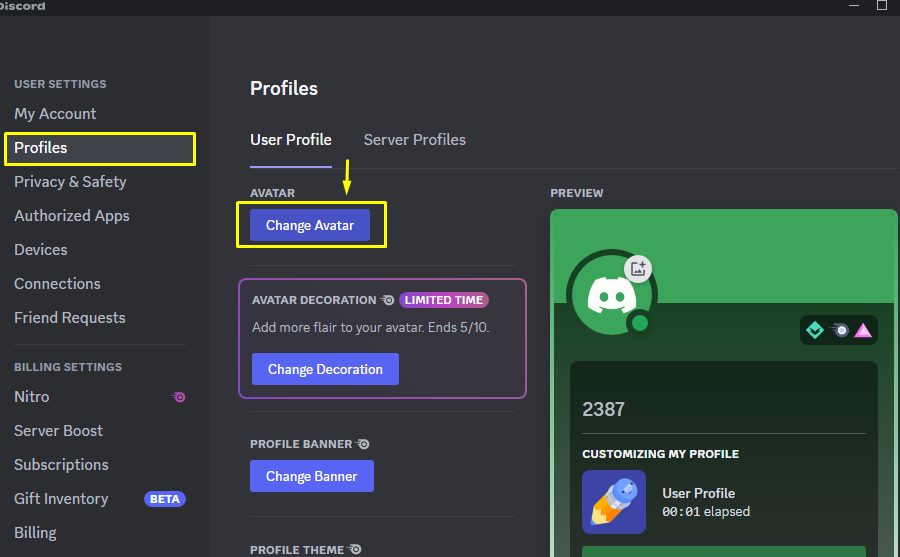Click the Change Banner button
This screenshot has width=900, height=557.
312,476
